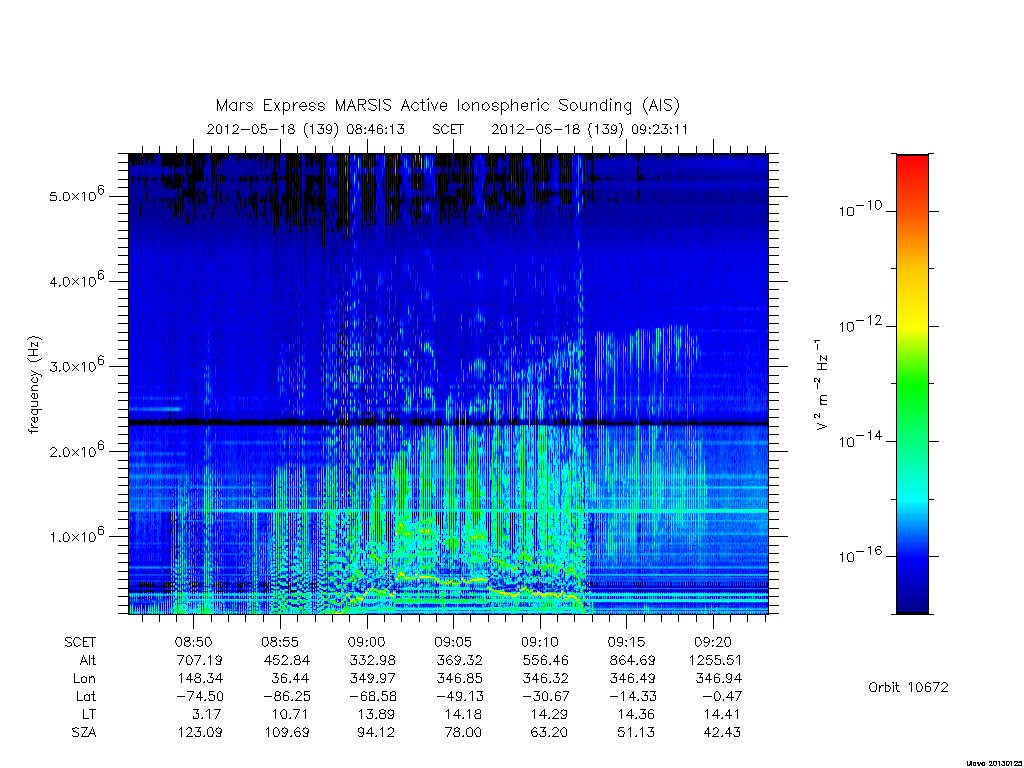Click the latitude value -30.67
The width and height of the screenshot is (1024, 768).
click(x=547, y=697)
